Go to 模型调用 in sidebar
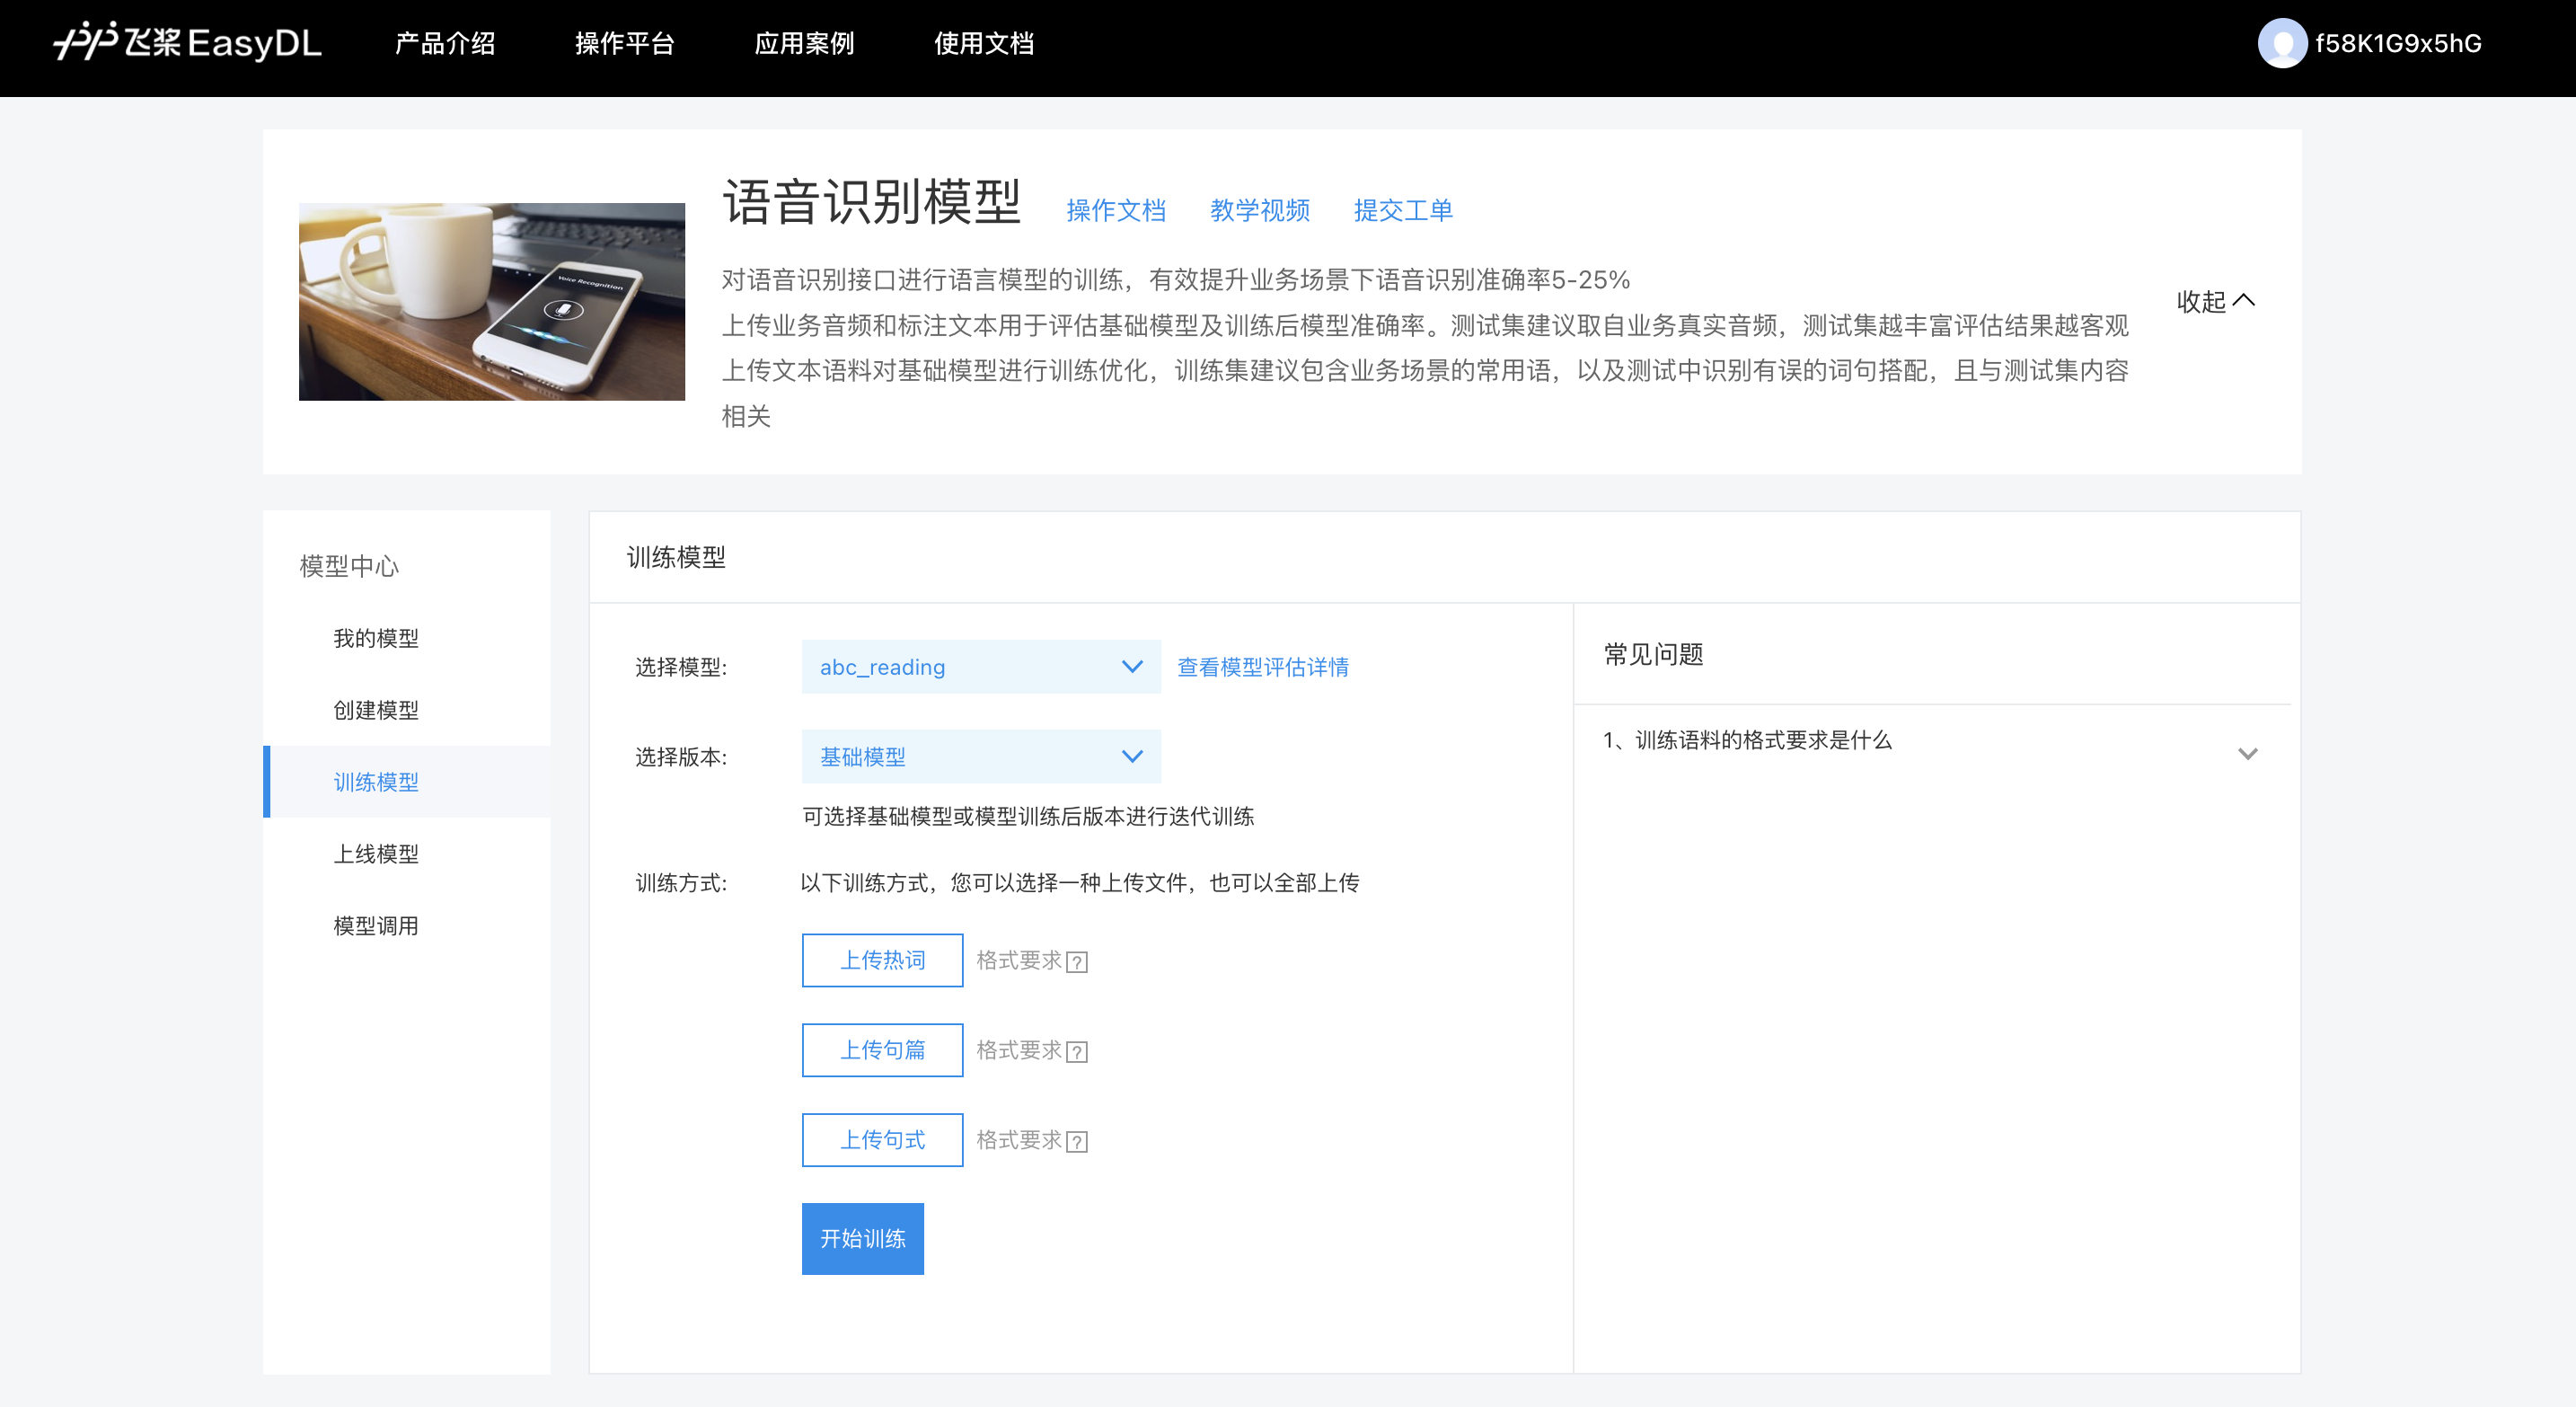Image resolution: width=2576 pixels, height=1407 pixels. point(376,926)
